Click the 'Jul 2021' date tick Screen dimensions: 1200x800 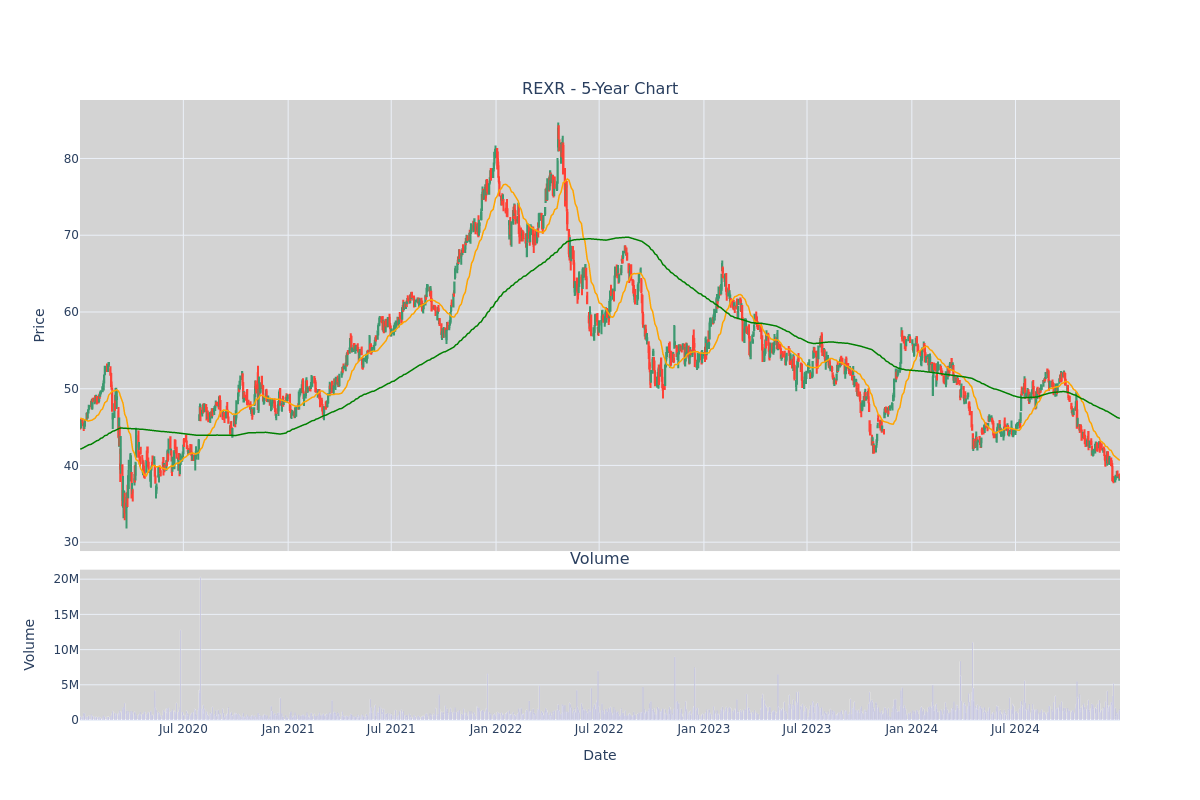[x=391, y=729]
